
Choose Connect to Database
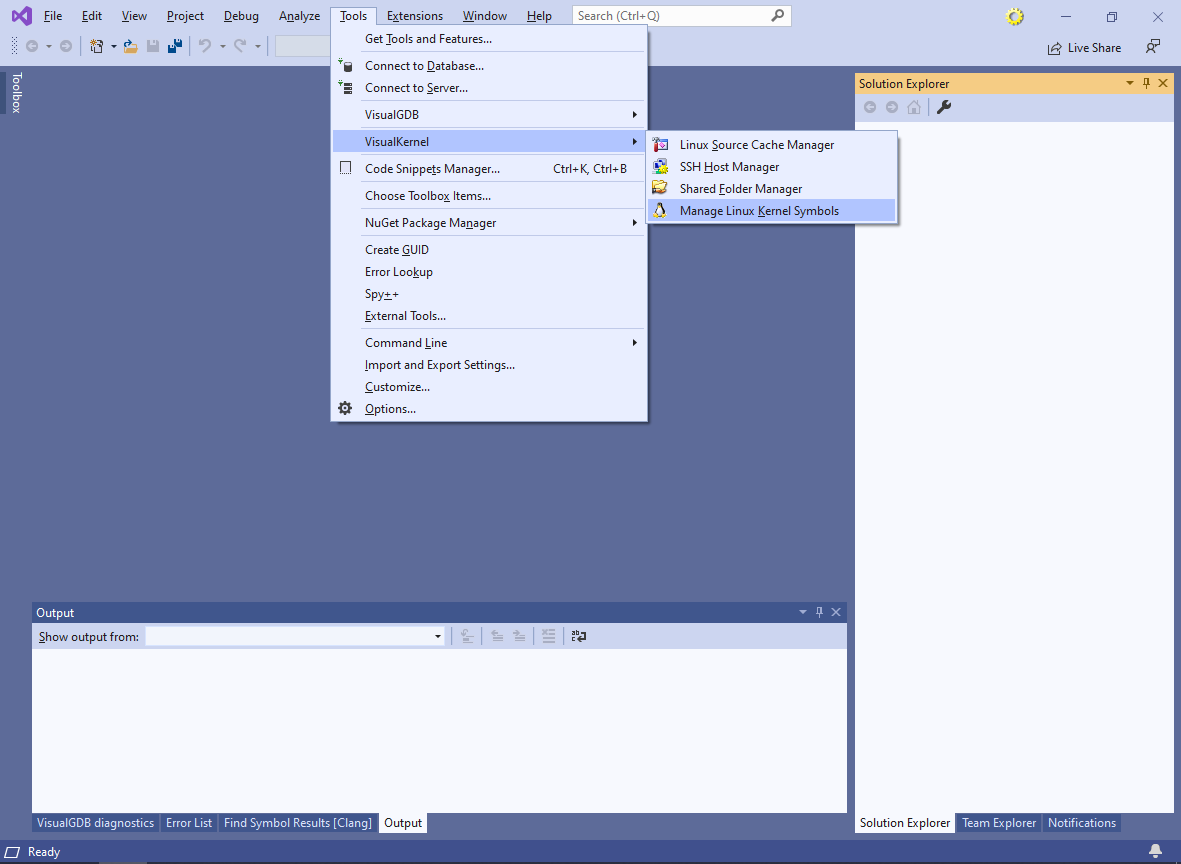pyautogui.click(x=489, y=66)
